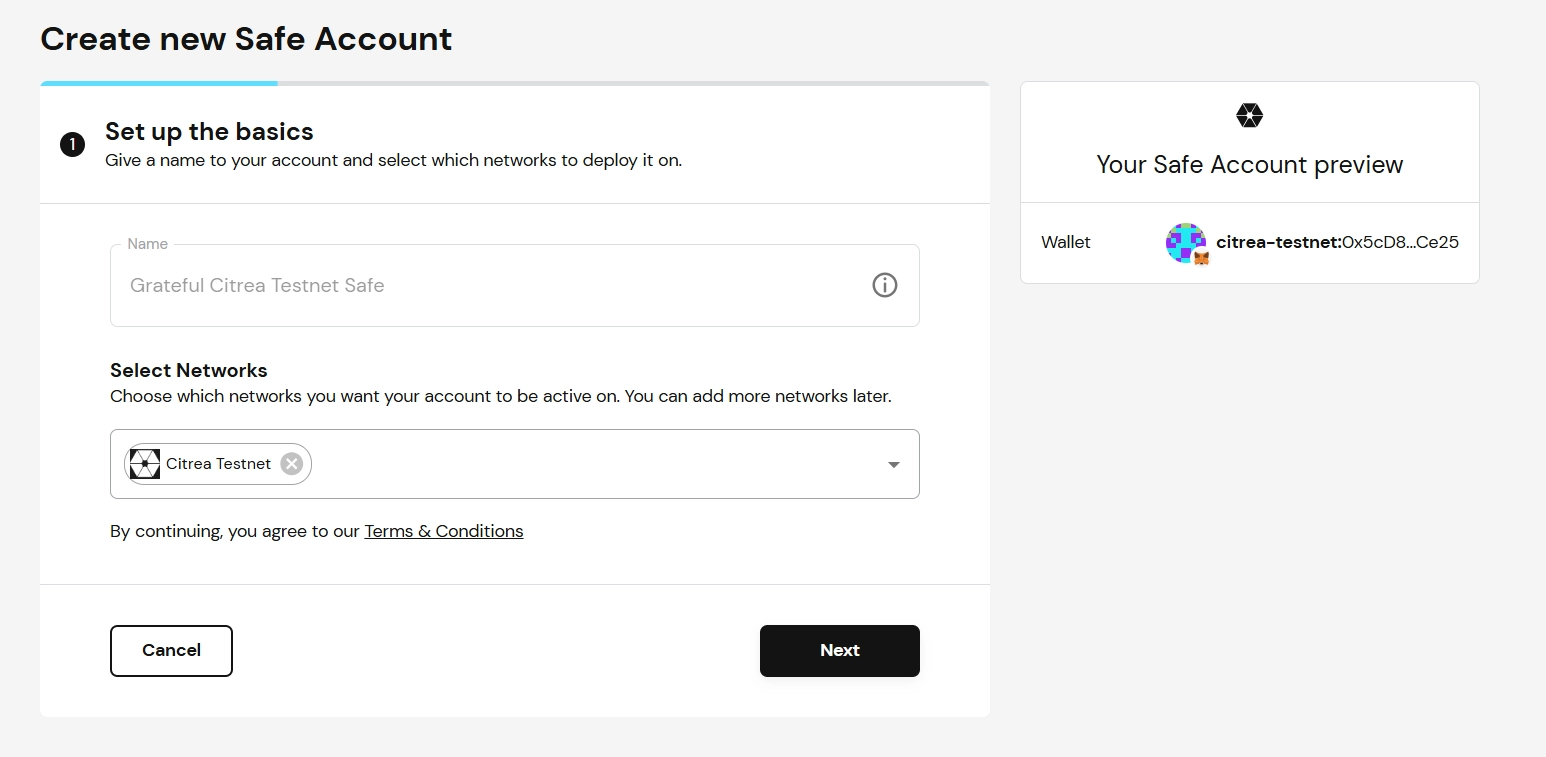Viewport: 1546px width, 757px height.
Task: Click the Citrea Testnet logo in the chip
Action: pyautogui.click(x=145, y=464)
